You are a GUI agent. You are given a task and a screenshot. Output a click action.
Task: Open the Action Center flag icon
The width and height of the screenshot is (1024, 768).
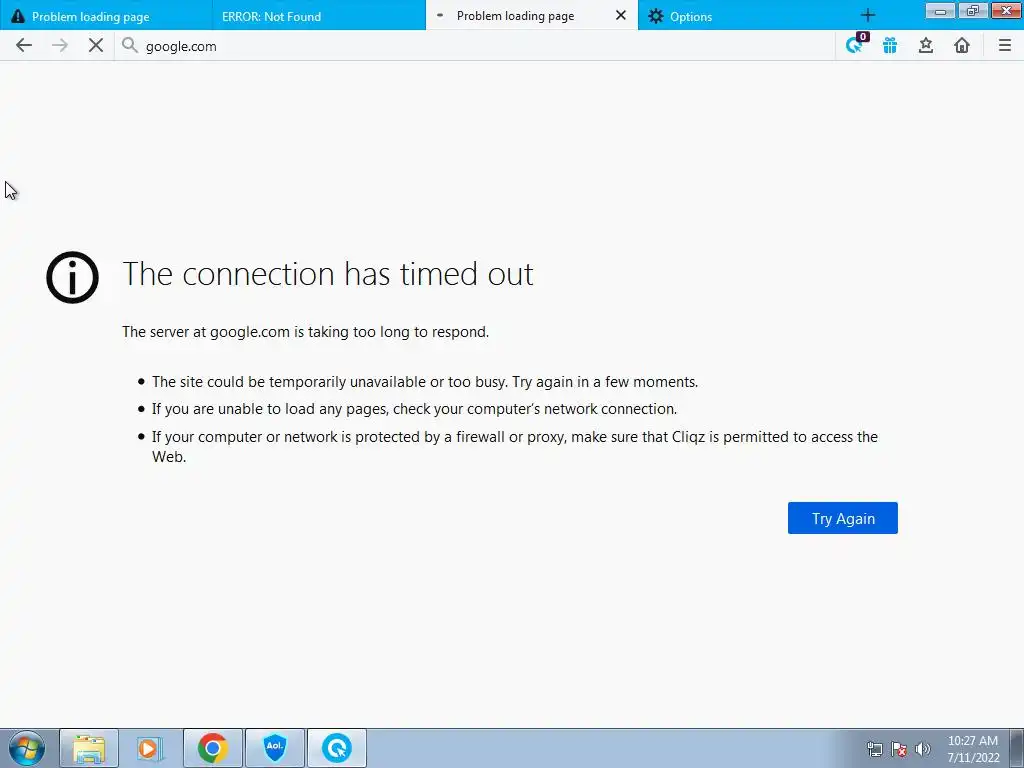click(x=899, y=749)
